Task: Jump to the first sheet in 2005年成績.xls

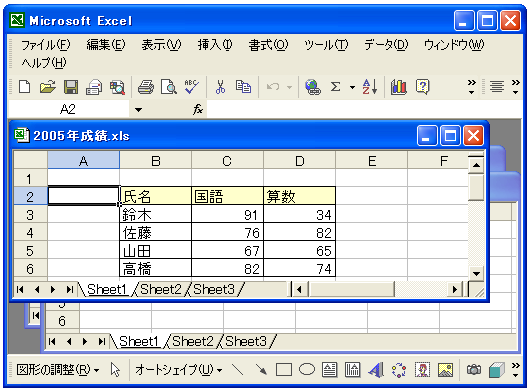Action: [20, 289]
